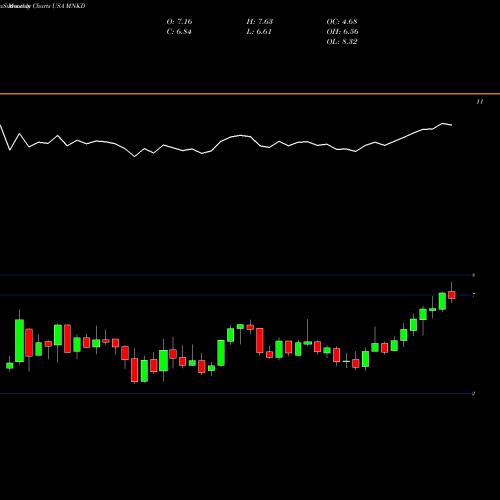Click the 'OC: 4.68' value
The width and height of the screenshot is (500, 500).
coord(342,22)
